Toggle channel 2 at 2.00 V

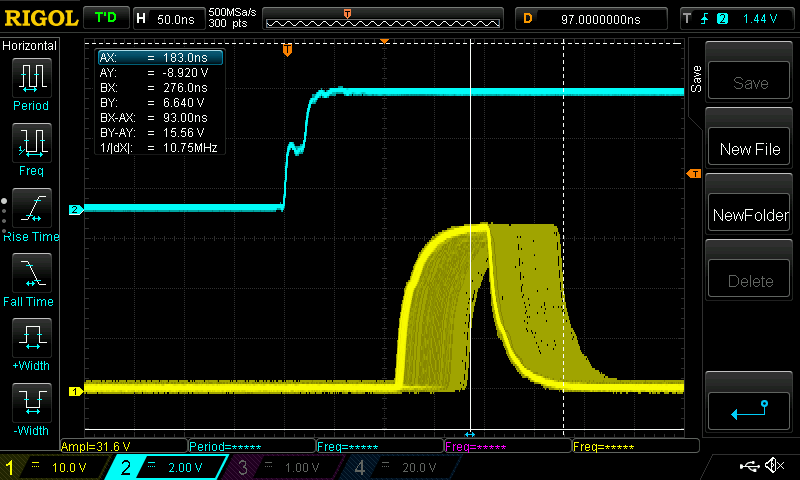tap(165, 467)
